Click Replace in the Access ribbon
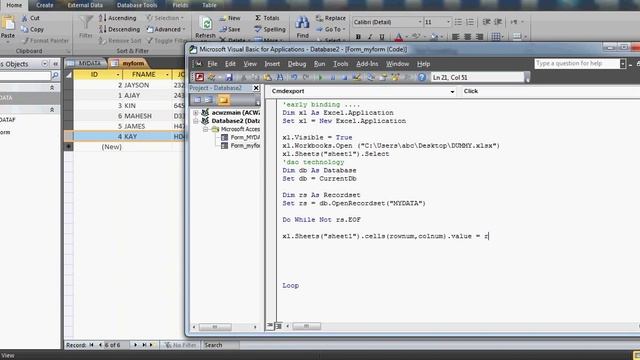Image resolution: width=640 pixels, height=360 pixels. click(x=331, y=18)
